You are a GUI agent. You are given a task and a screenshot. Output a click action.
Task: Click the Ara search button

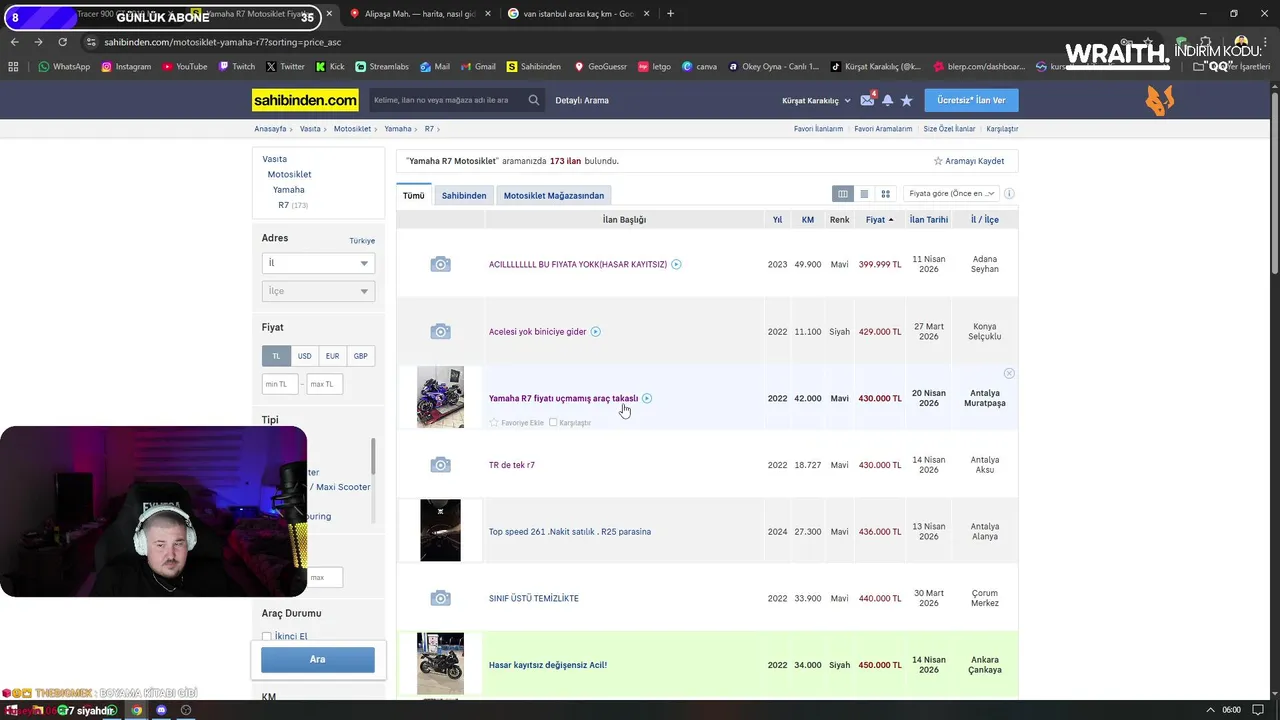pos(318,659)
